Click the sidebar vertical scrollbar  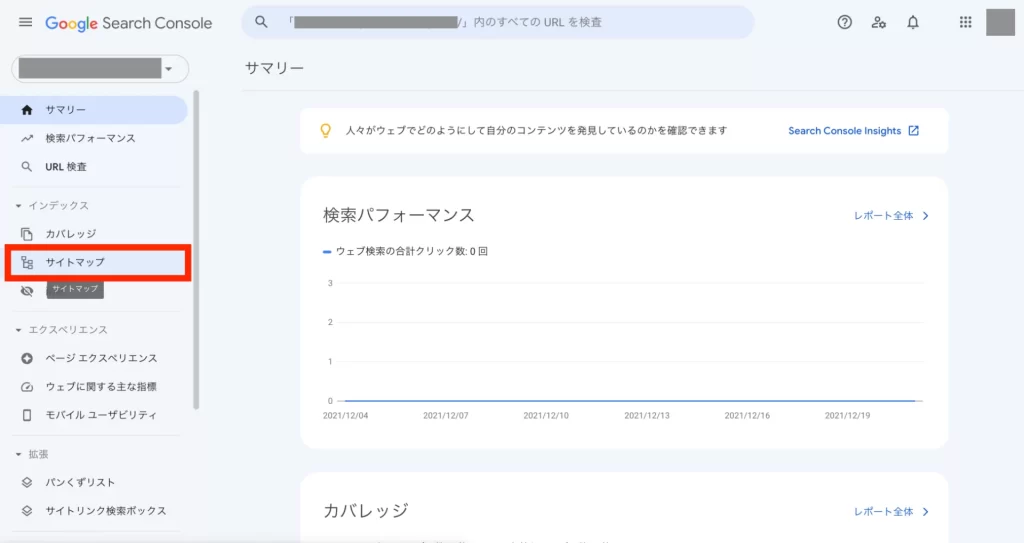pos(197,250)
